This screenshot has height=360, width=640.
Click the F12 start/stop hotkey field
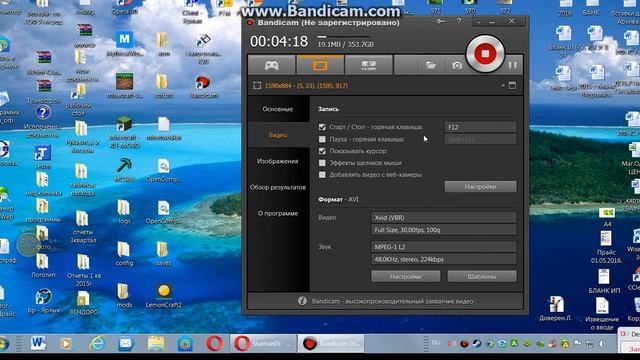pyautogui.click(x=480, y=127)
